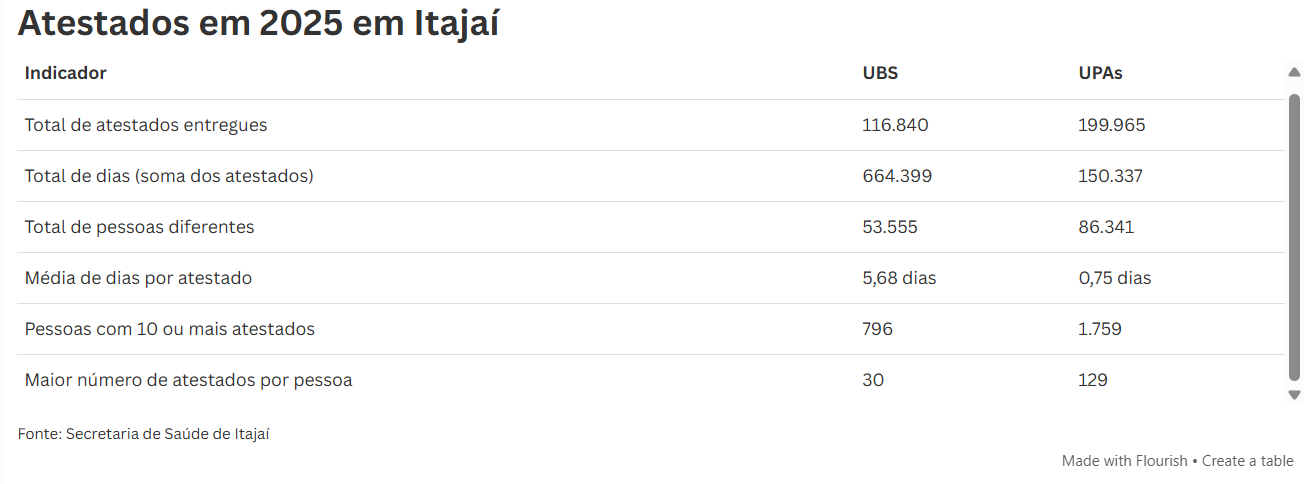Click the scroll down arrow

tap(1294, 395)
